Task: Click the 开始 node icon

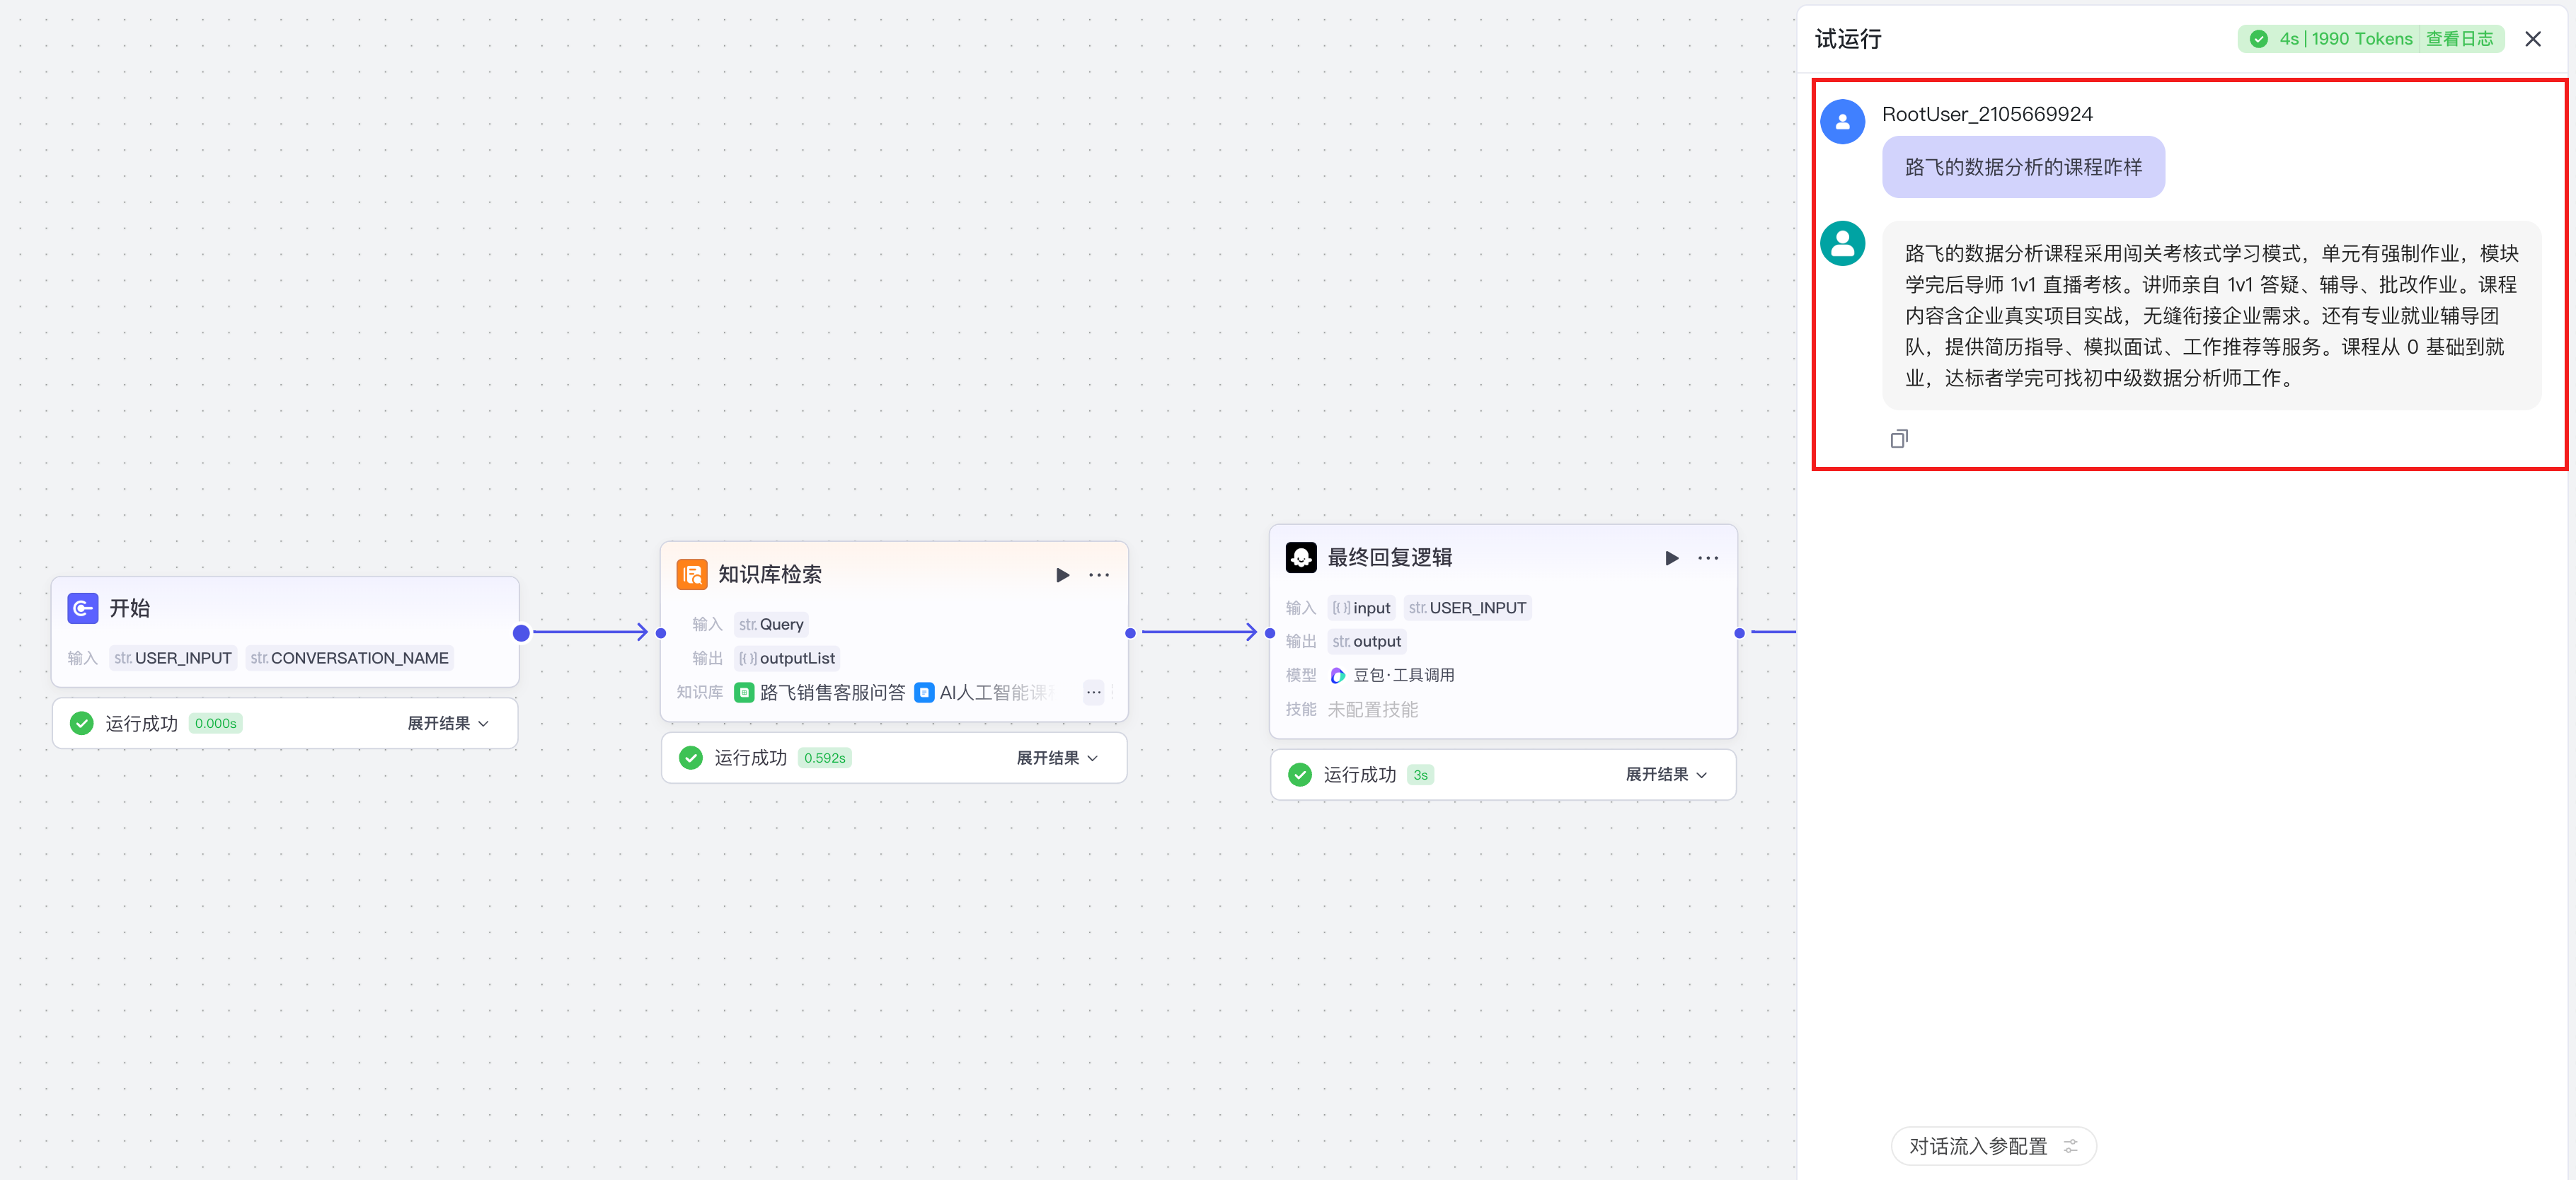Action: point(83,608)
